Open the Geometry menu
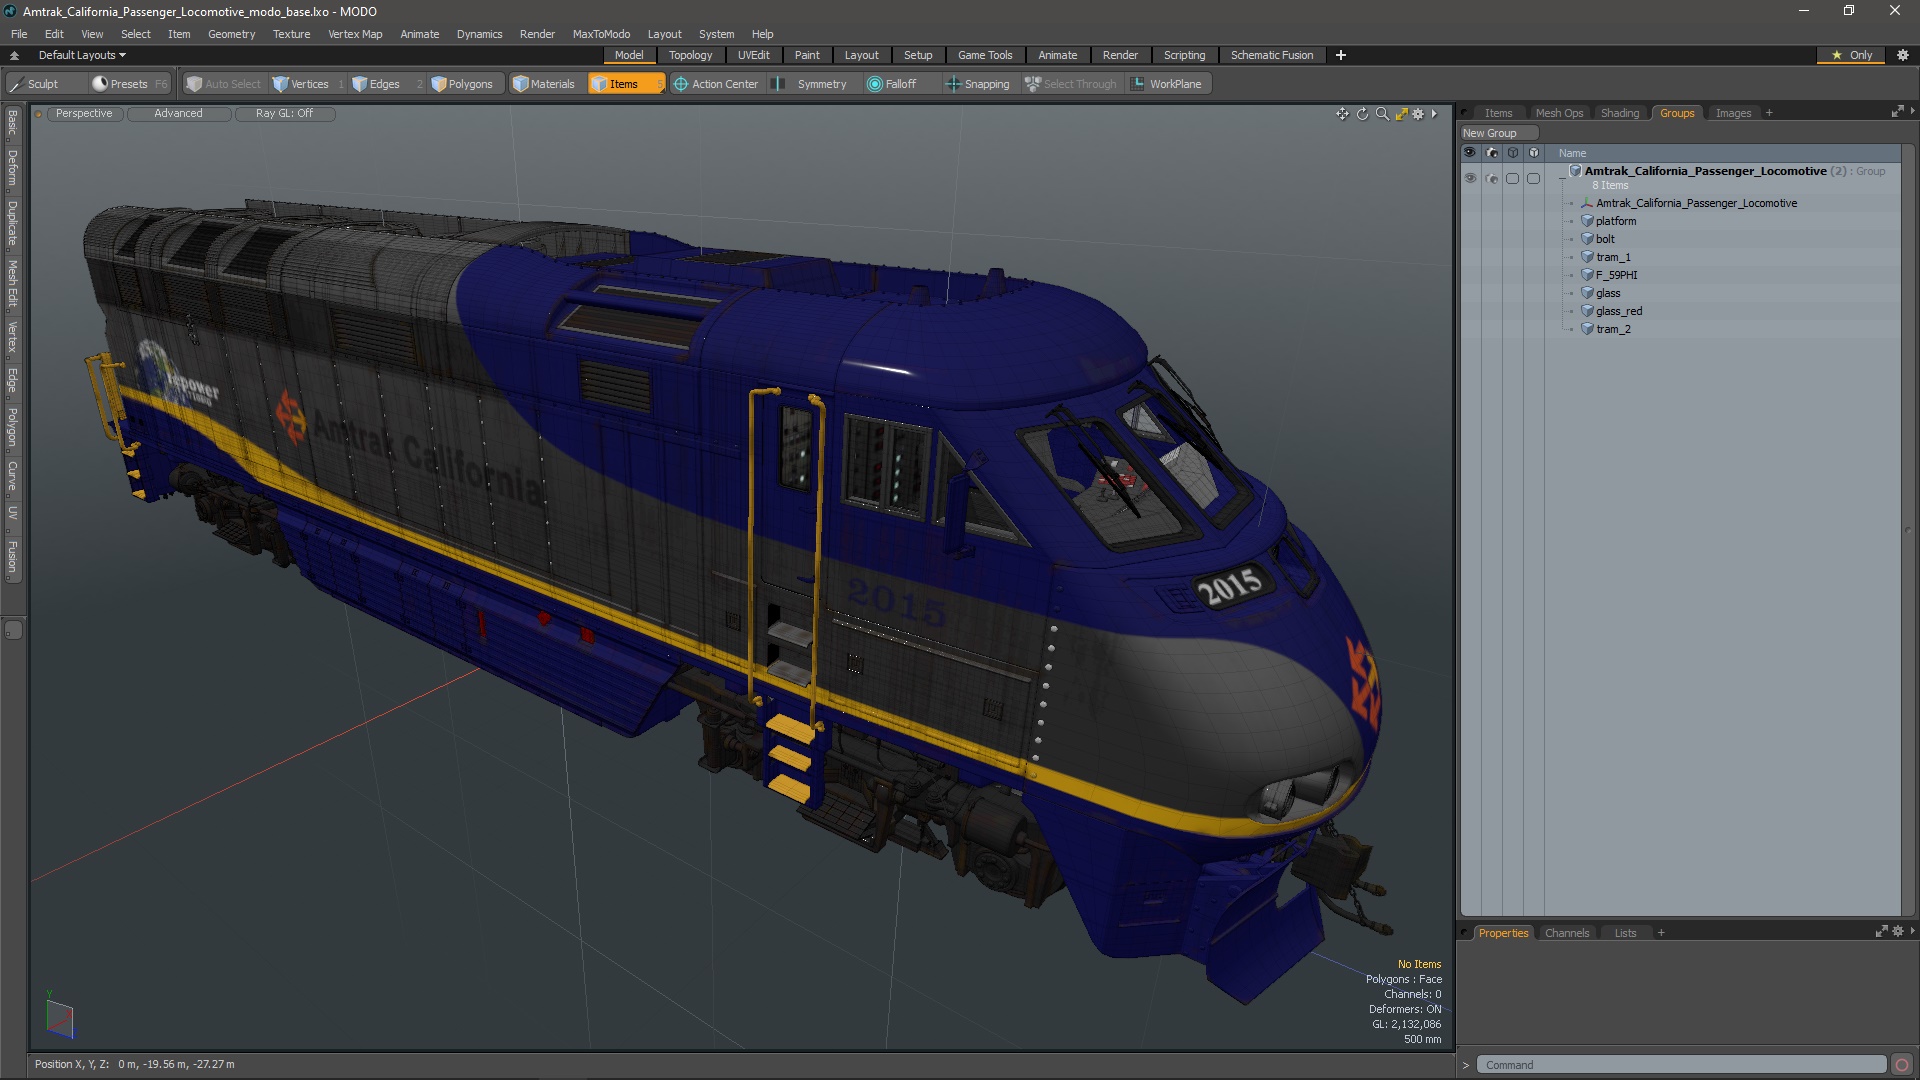Viewport: 1920px width, 1080px height. coord(231,34)
